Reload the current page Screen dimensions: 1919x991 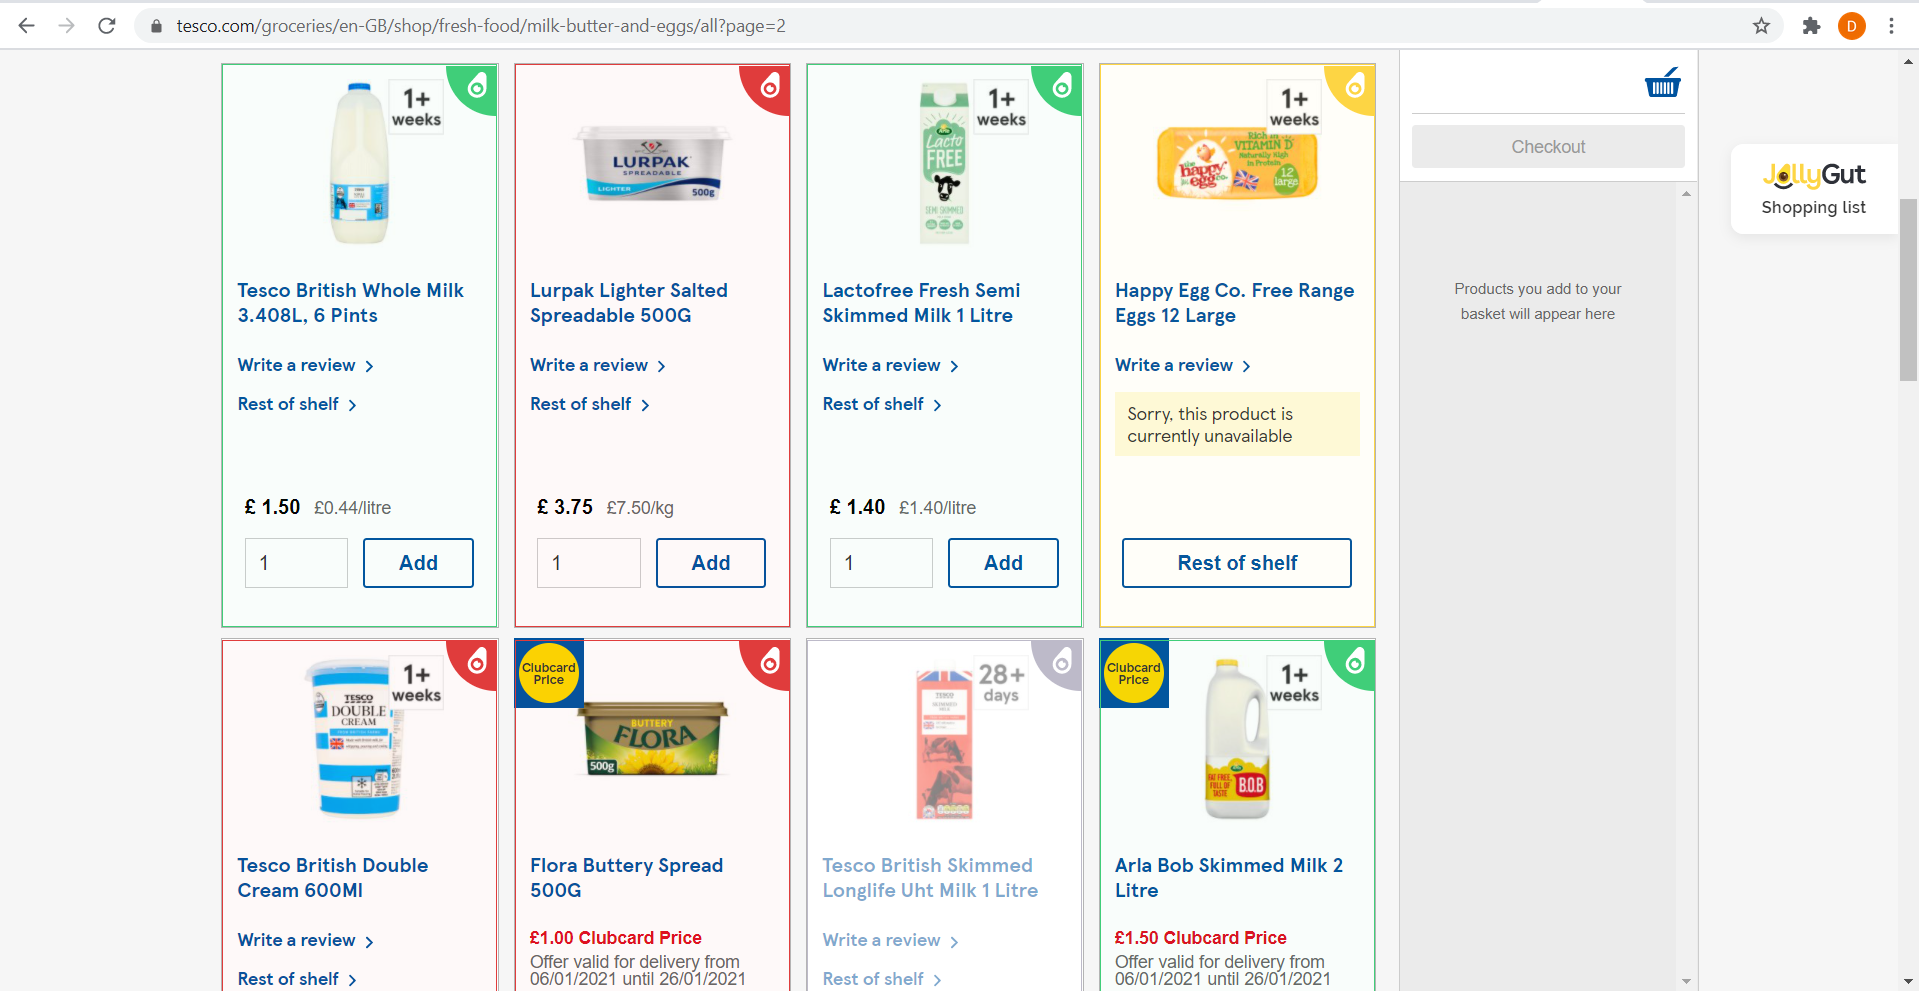pos(107,26)
